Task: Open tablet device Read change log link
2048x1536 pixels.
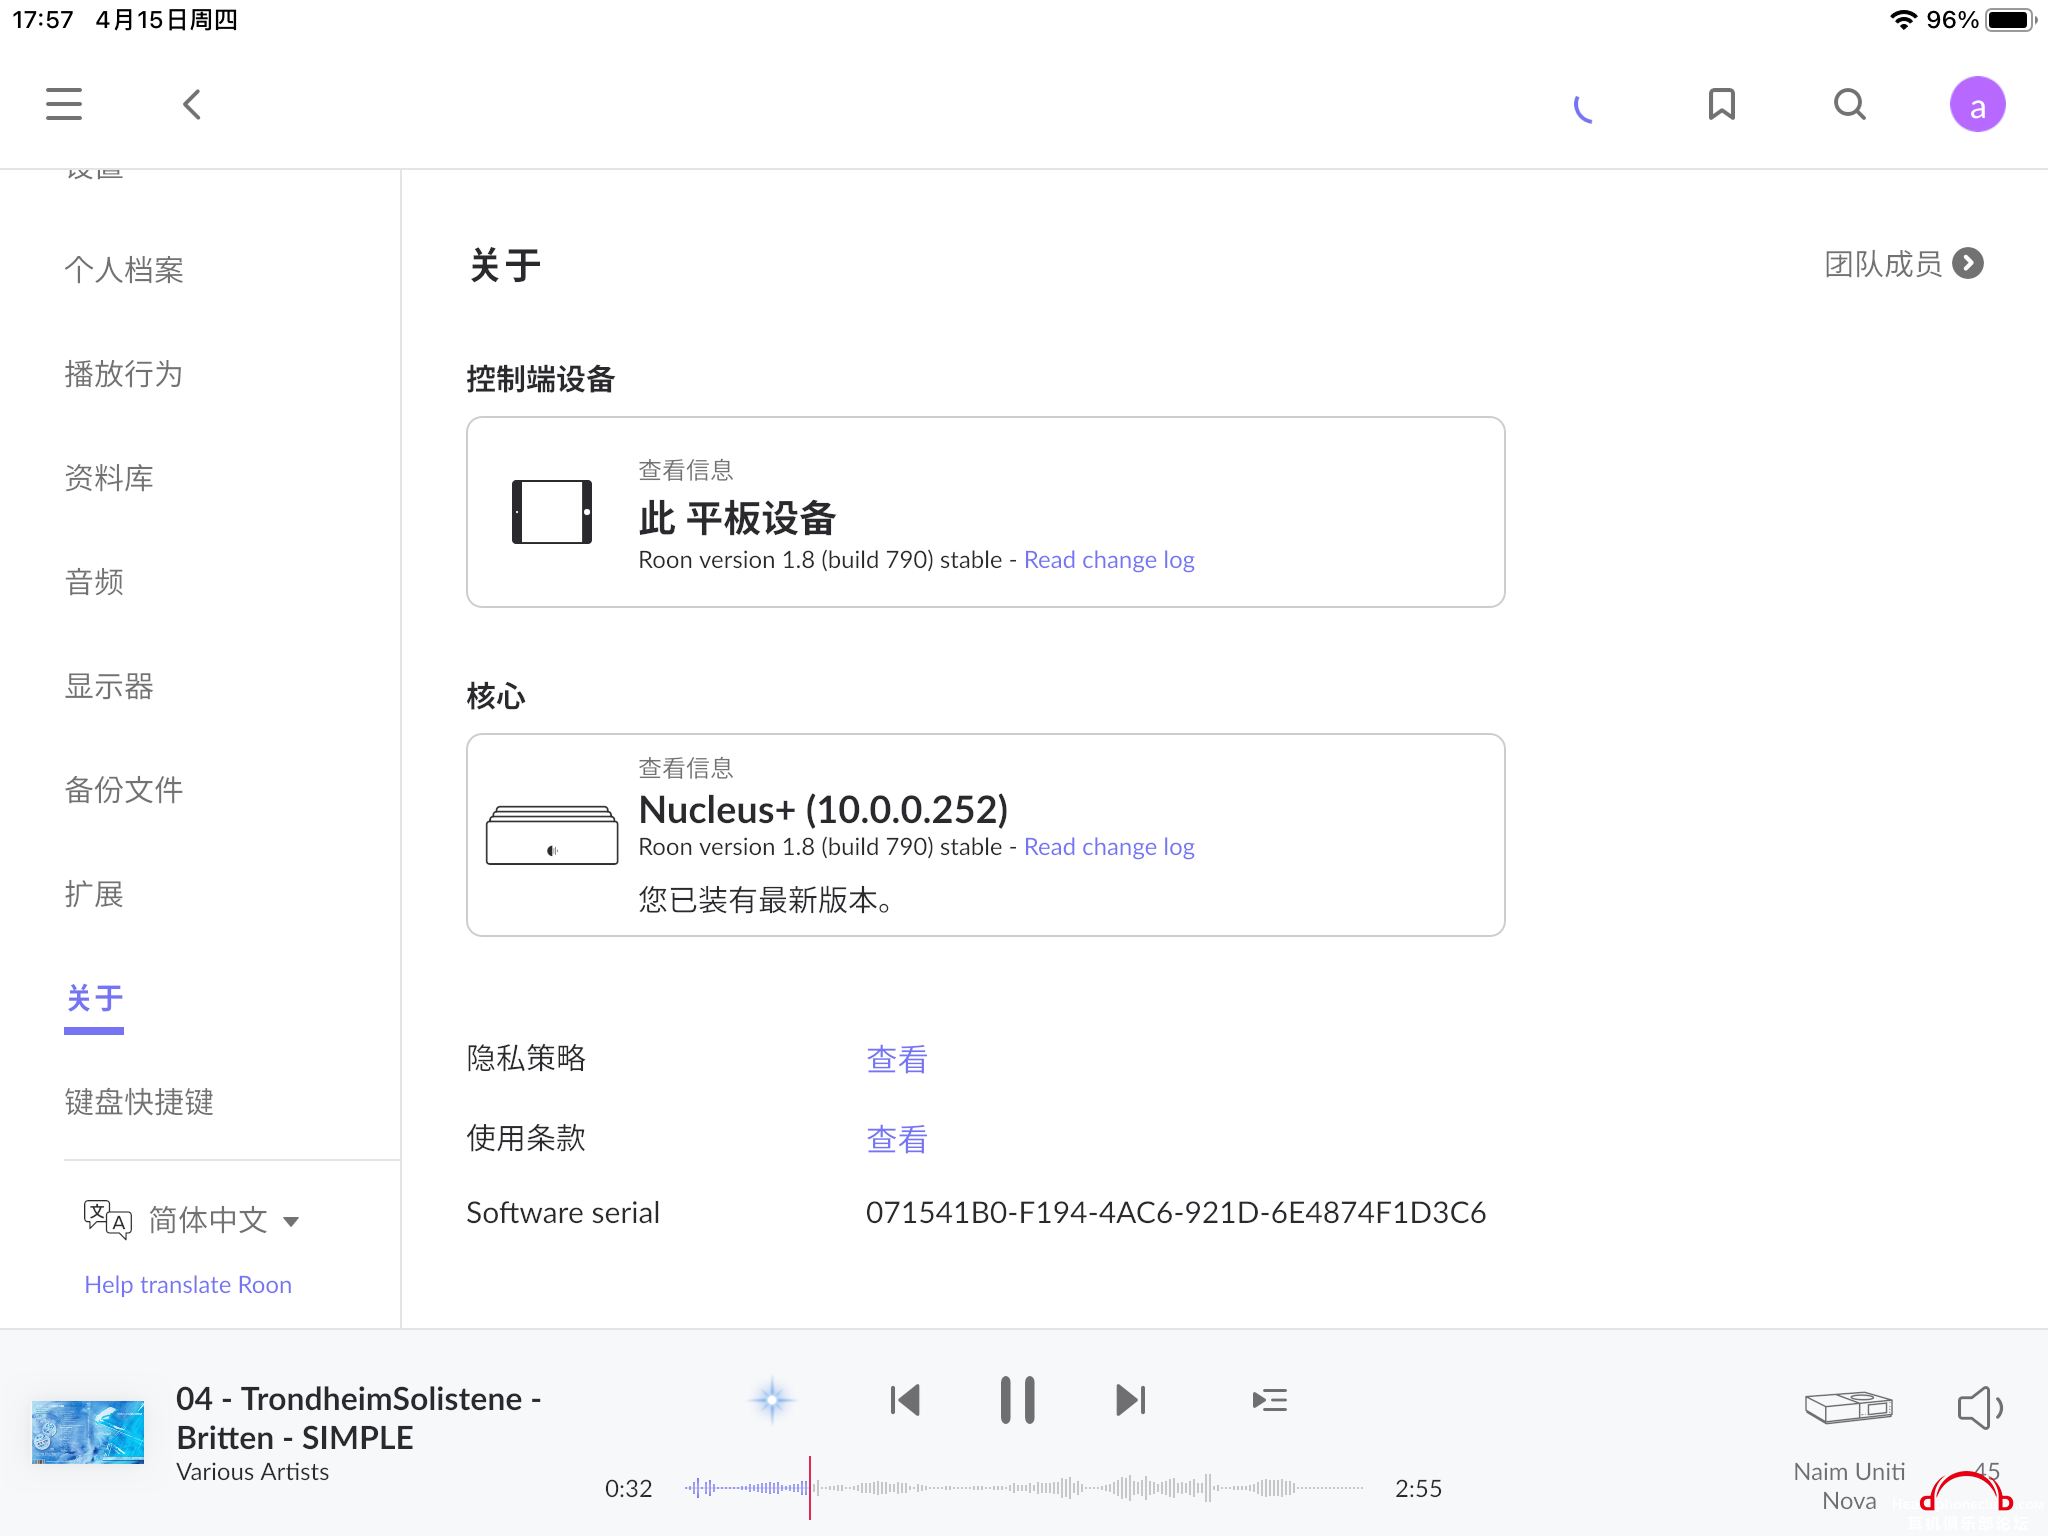Action: (1109, 560)
